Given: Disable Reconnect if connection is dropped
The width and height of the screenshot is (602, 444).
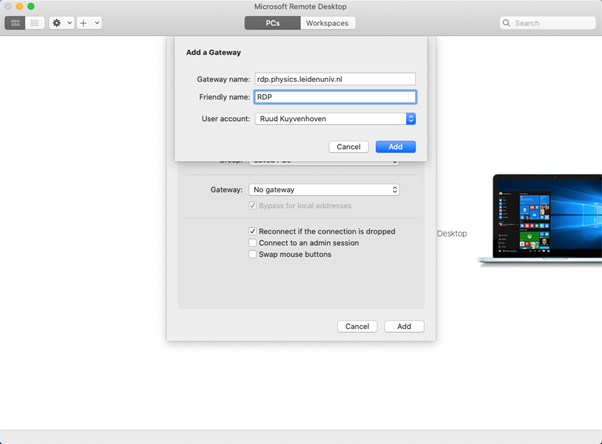Looking at the screenshot, I should click(x=253, y=231).
